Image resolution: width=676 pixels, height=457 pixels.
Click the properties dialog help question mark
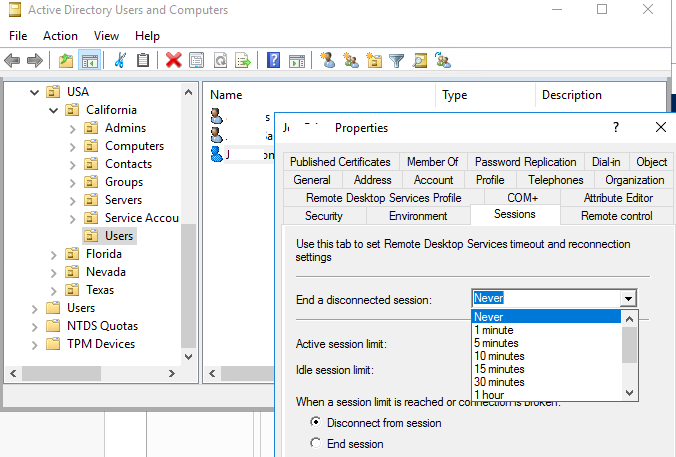click(615, 127)
